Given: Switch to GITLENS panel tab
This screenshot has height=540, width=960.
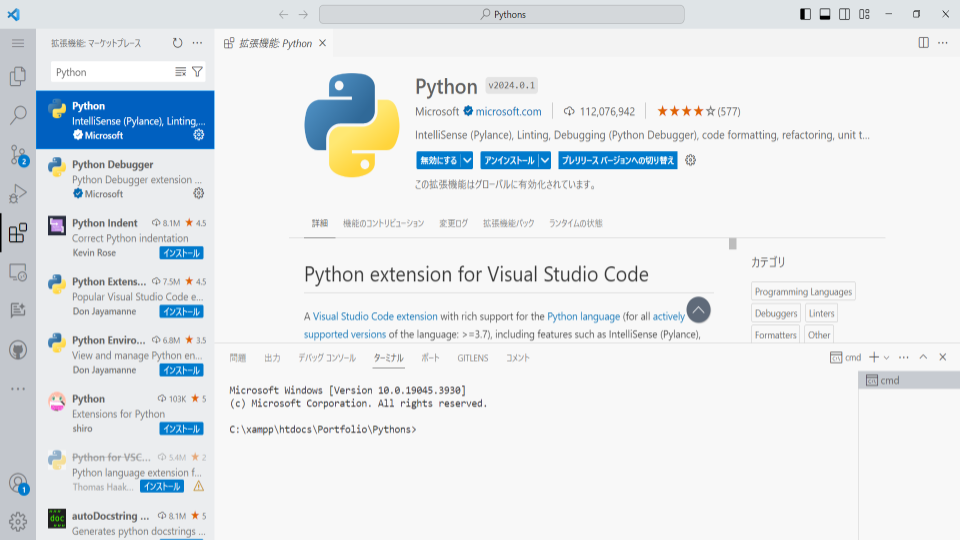Looking at the screenshot, I should click(x=473, y=358).
